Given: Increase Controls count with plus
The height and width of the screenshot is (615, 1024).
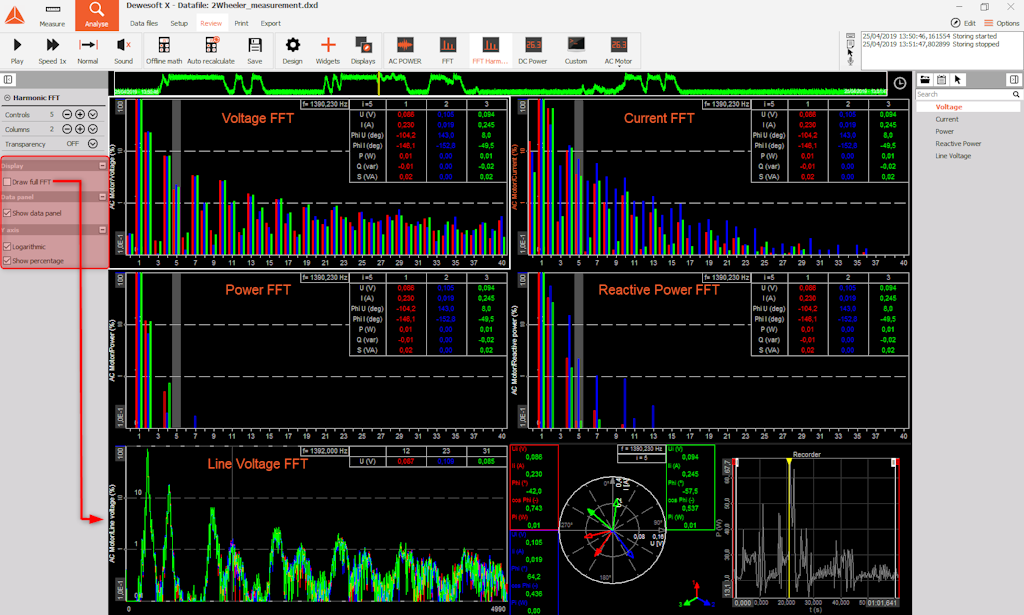Looking at the screenshot, I should point(80,114).
